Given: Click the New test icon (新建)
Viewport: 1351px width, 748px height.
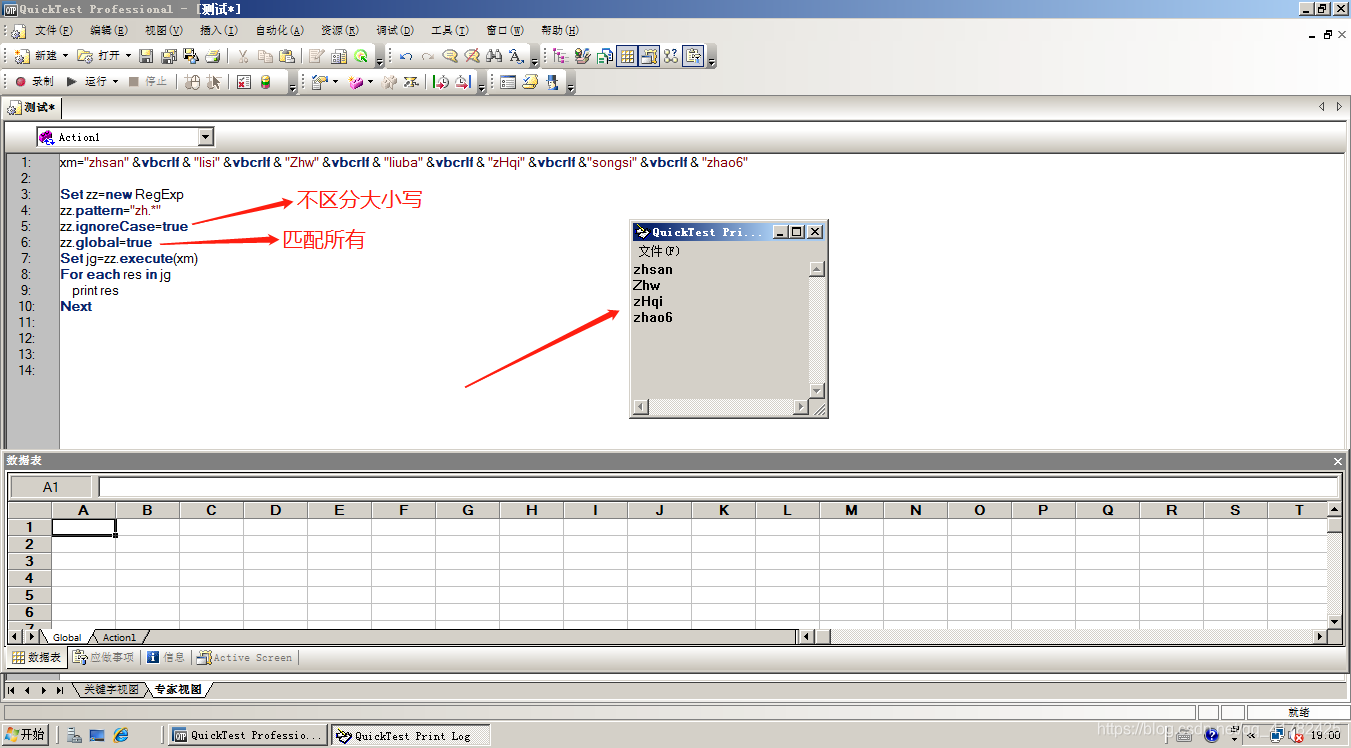Looking at the screenshot, I should [x=22, y=56].
